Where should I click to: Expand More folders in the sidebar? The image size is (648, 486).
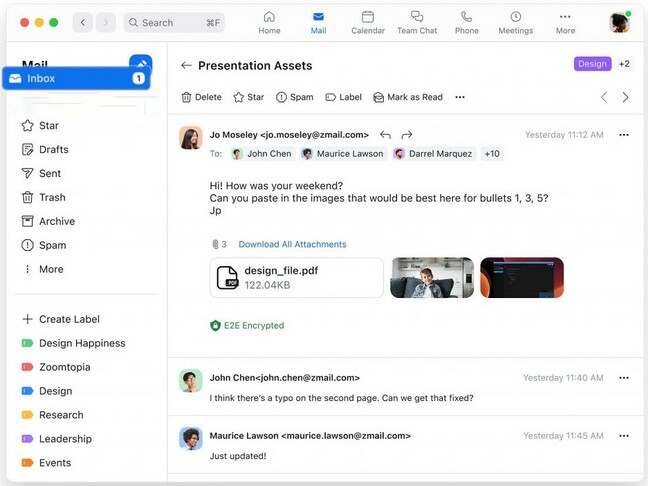click(43, 269)
